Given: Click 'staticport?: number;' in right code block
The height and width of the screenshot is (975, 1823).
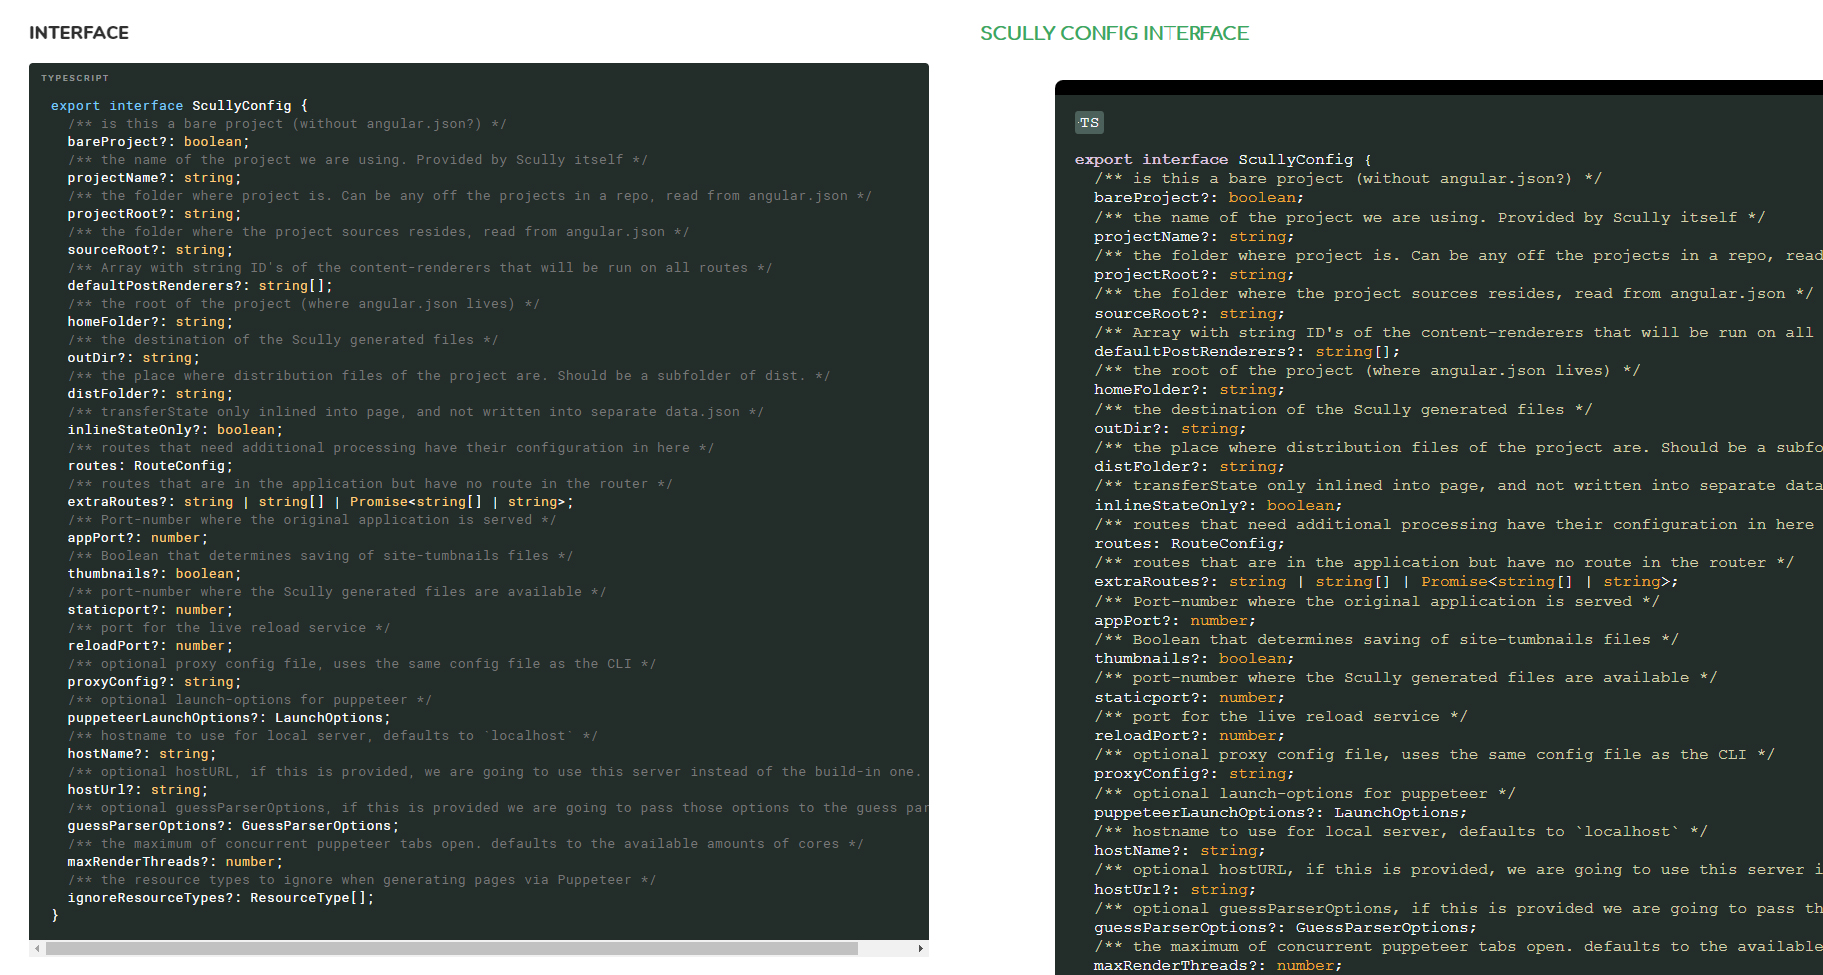Looking at the screenshot, I should coord(1189,698).
